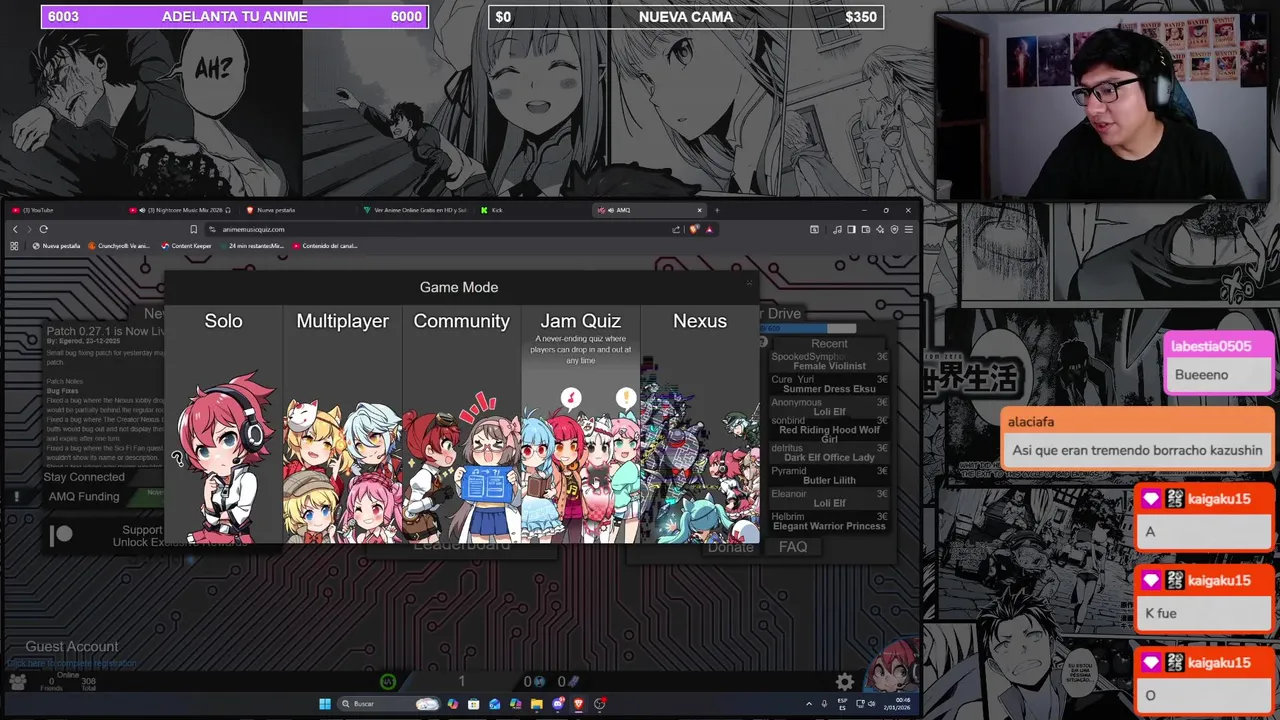Open Crunchyroll bookmark
The image size is (1280, 720).
click(x=119, y=246)
